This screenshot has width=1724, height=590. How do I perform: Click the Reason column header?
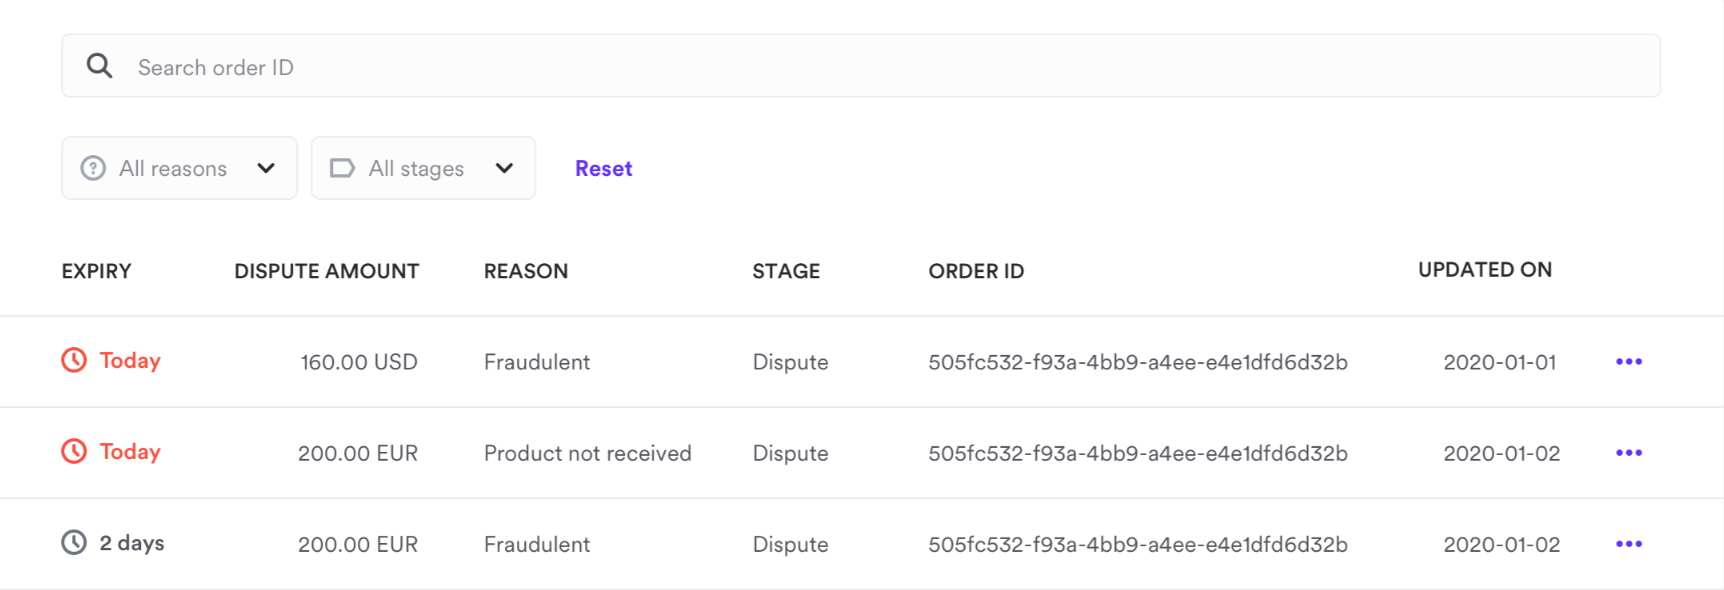[x=525, y=271]
